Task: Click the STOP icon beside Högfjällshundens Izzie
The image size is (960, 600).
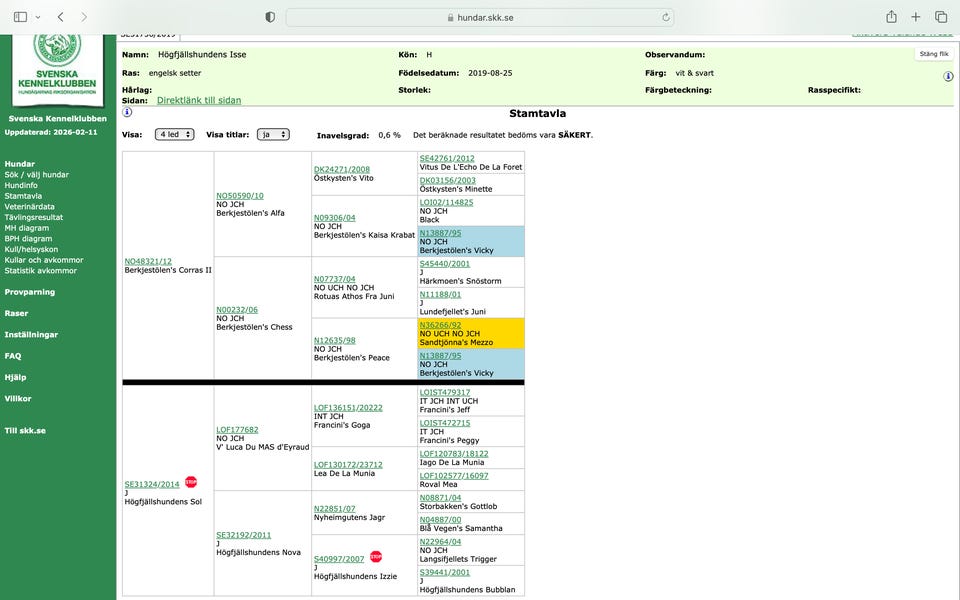Action: point(376,556)
